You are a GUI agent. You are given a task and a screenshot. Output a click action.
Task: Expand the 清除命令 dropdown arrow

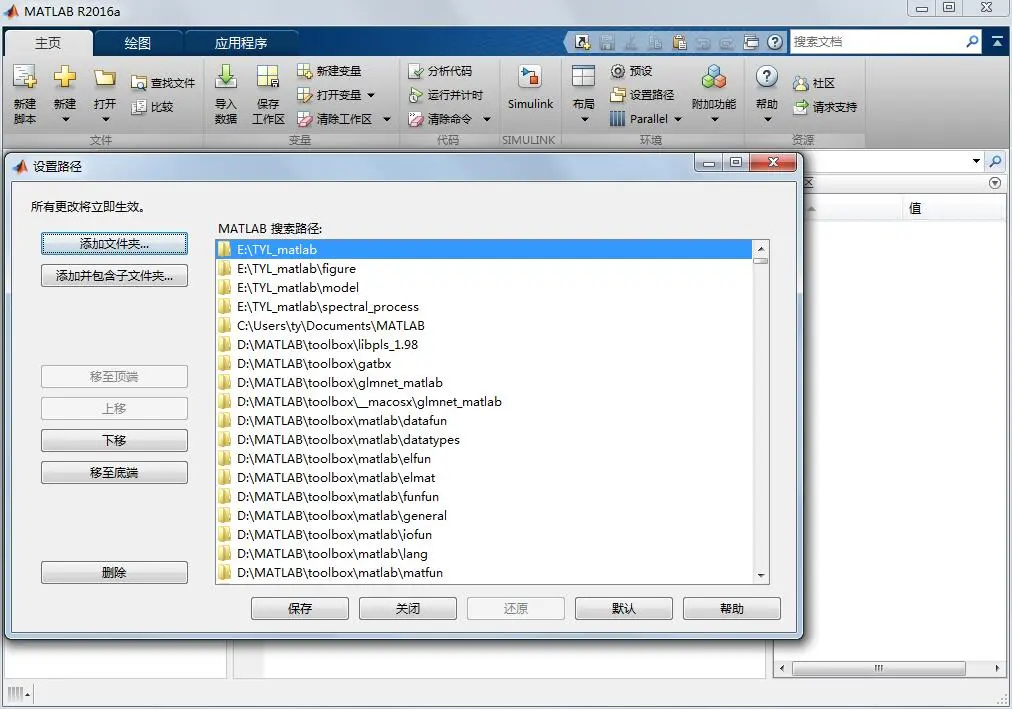(x=487, y=119)
